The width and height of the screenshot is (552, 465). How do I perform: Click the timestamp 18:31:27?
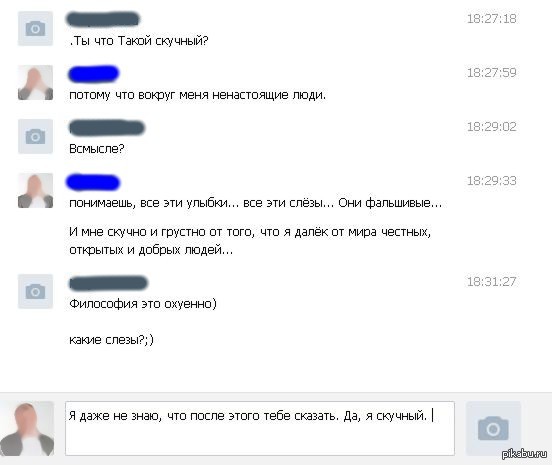(491, 282)
